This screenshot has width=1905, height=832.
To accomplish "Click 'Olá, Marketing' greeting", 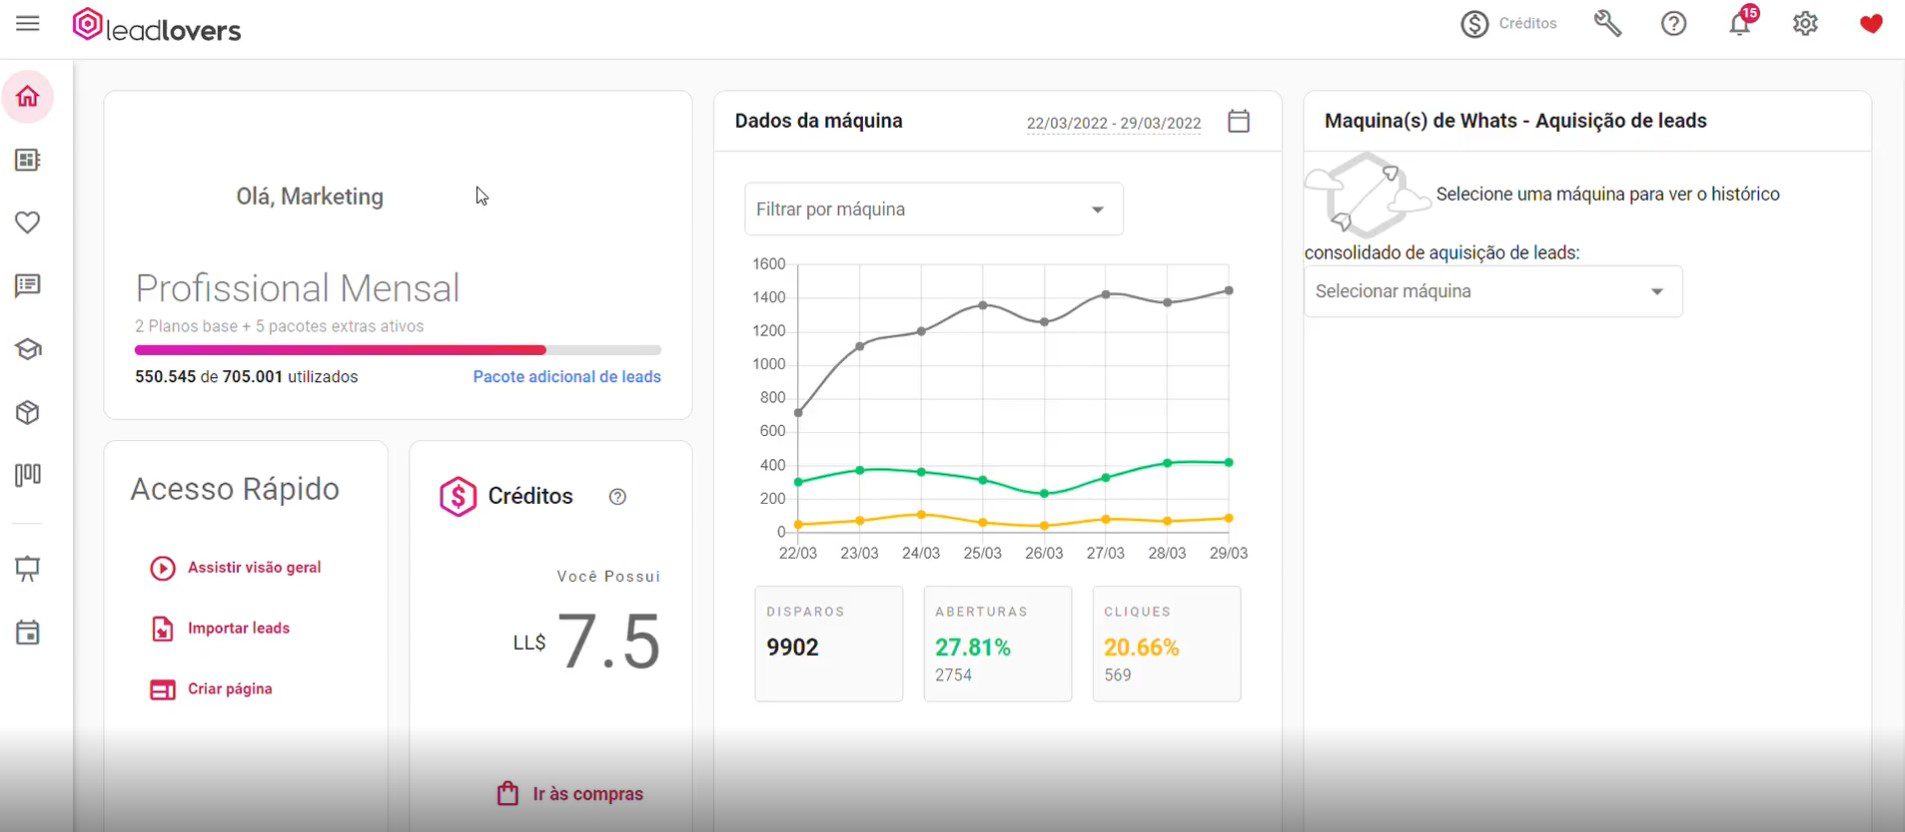I will point(310,196).
